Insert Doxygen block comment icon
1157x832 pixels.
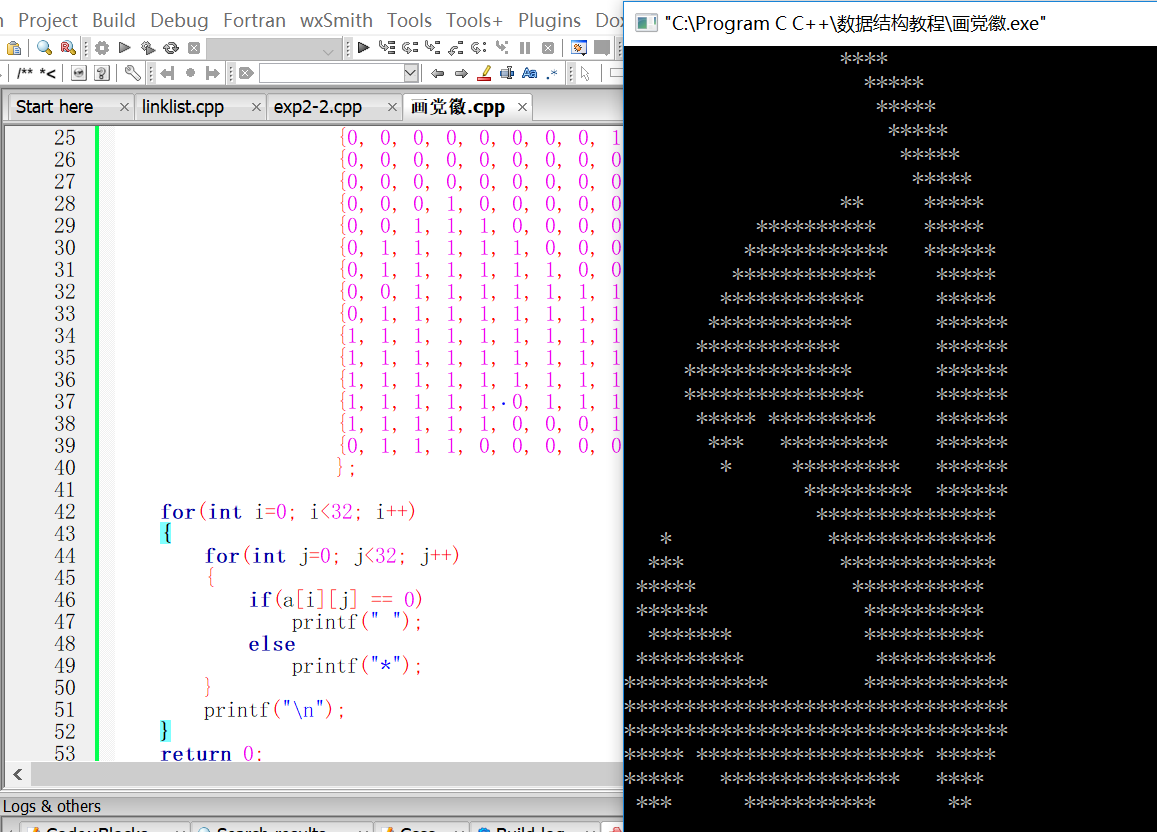click(x=23, y=73)
